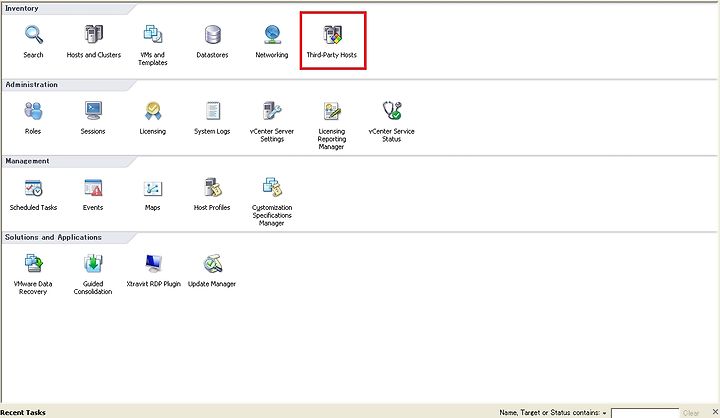Open vCenter Server Settings
This screenshot has height=418, width=720.
(272, 111)
